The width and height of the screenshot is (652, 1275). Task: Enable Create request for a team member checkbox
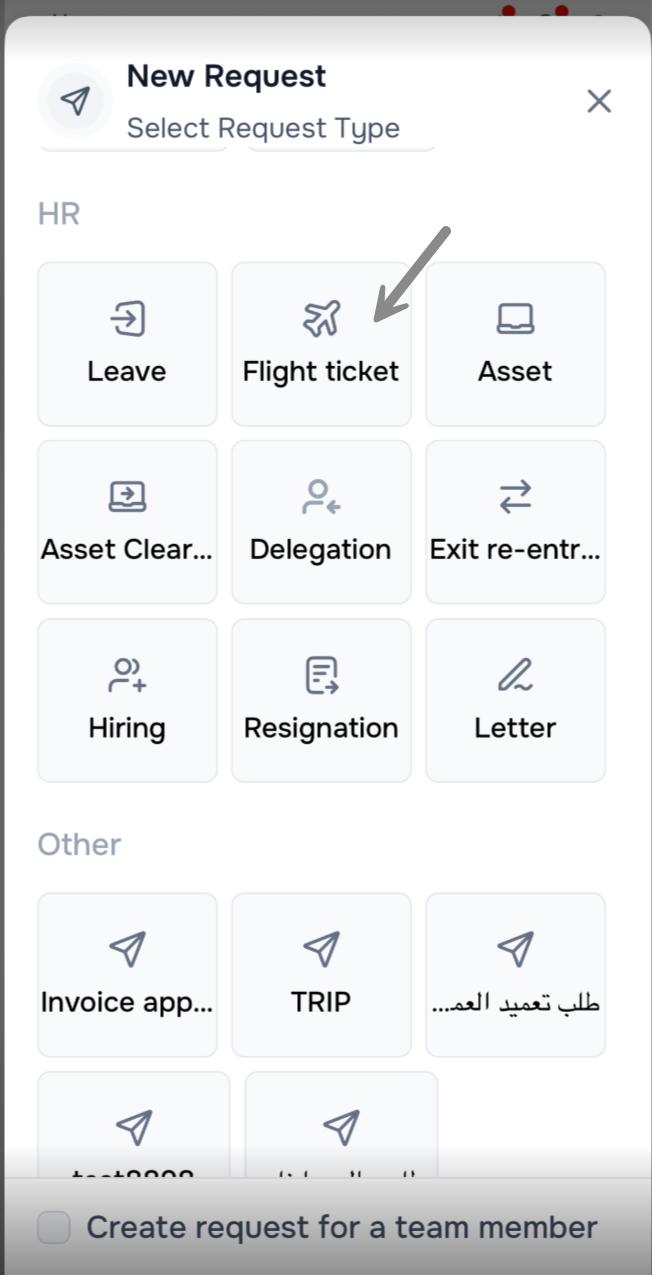click(x=54, y=1227)
